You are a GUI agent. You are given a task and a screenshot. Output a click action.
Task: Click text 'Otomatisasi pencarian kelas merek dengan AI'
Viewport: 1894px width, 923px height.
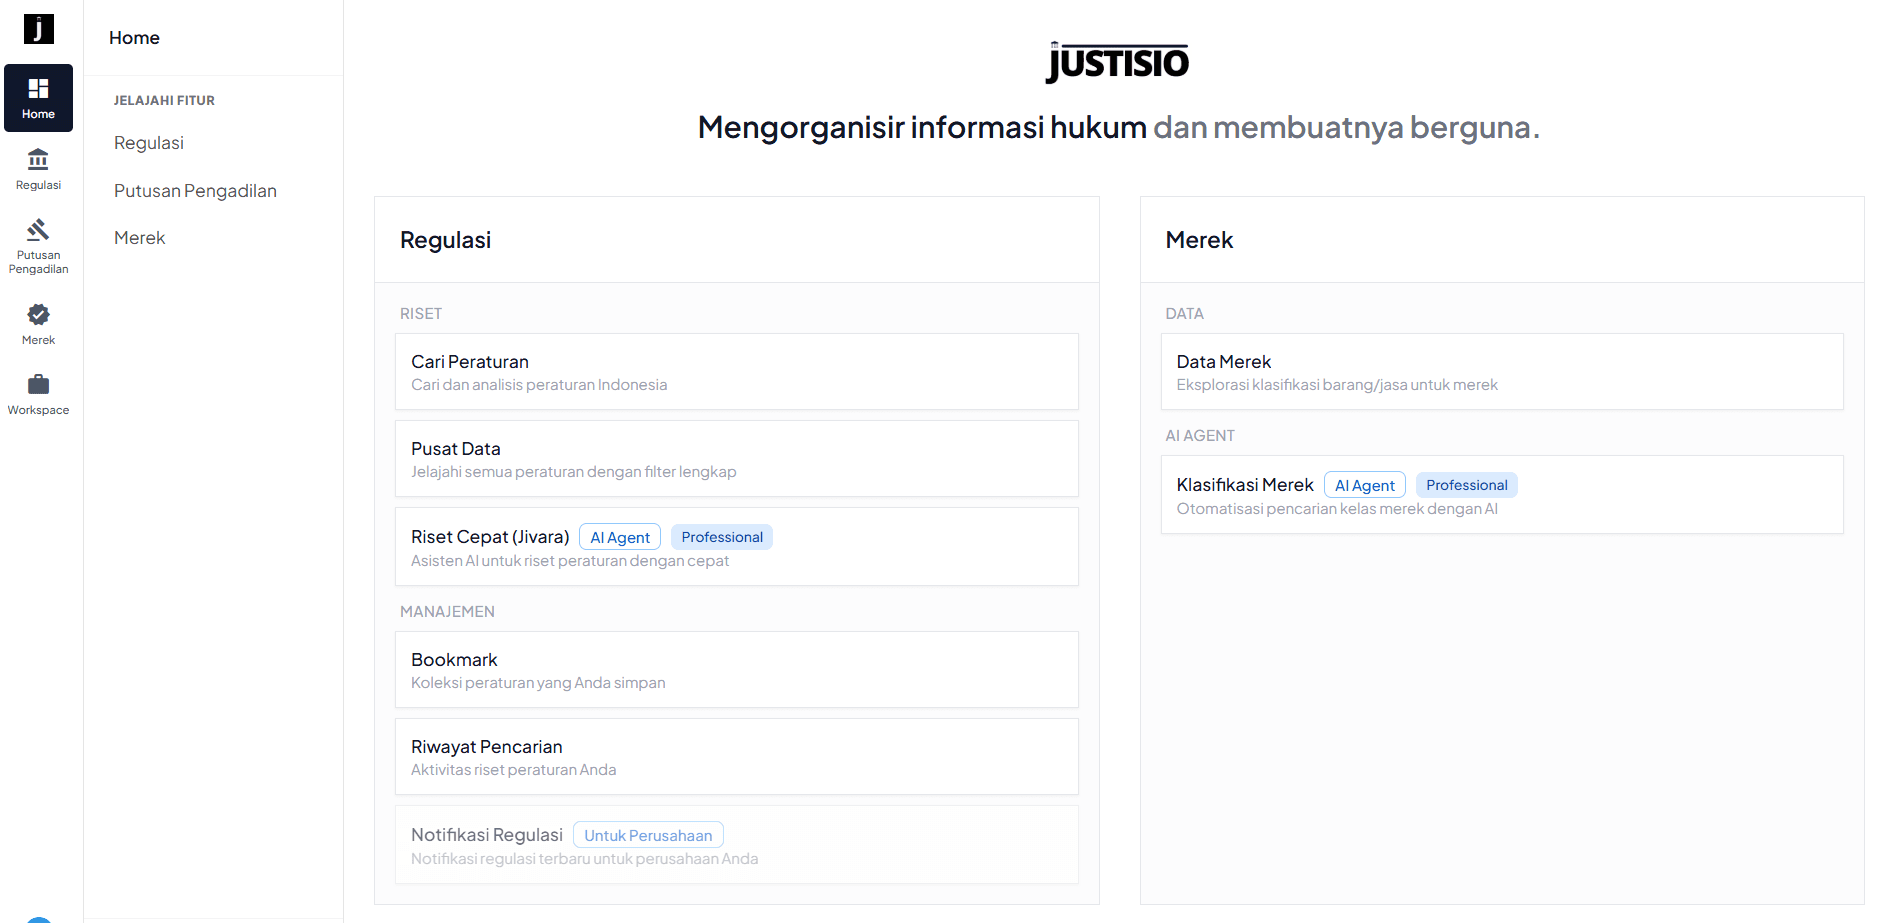[x=1337, y=509]
